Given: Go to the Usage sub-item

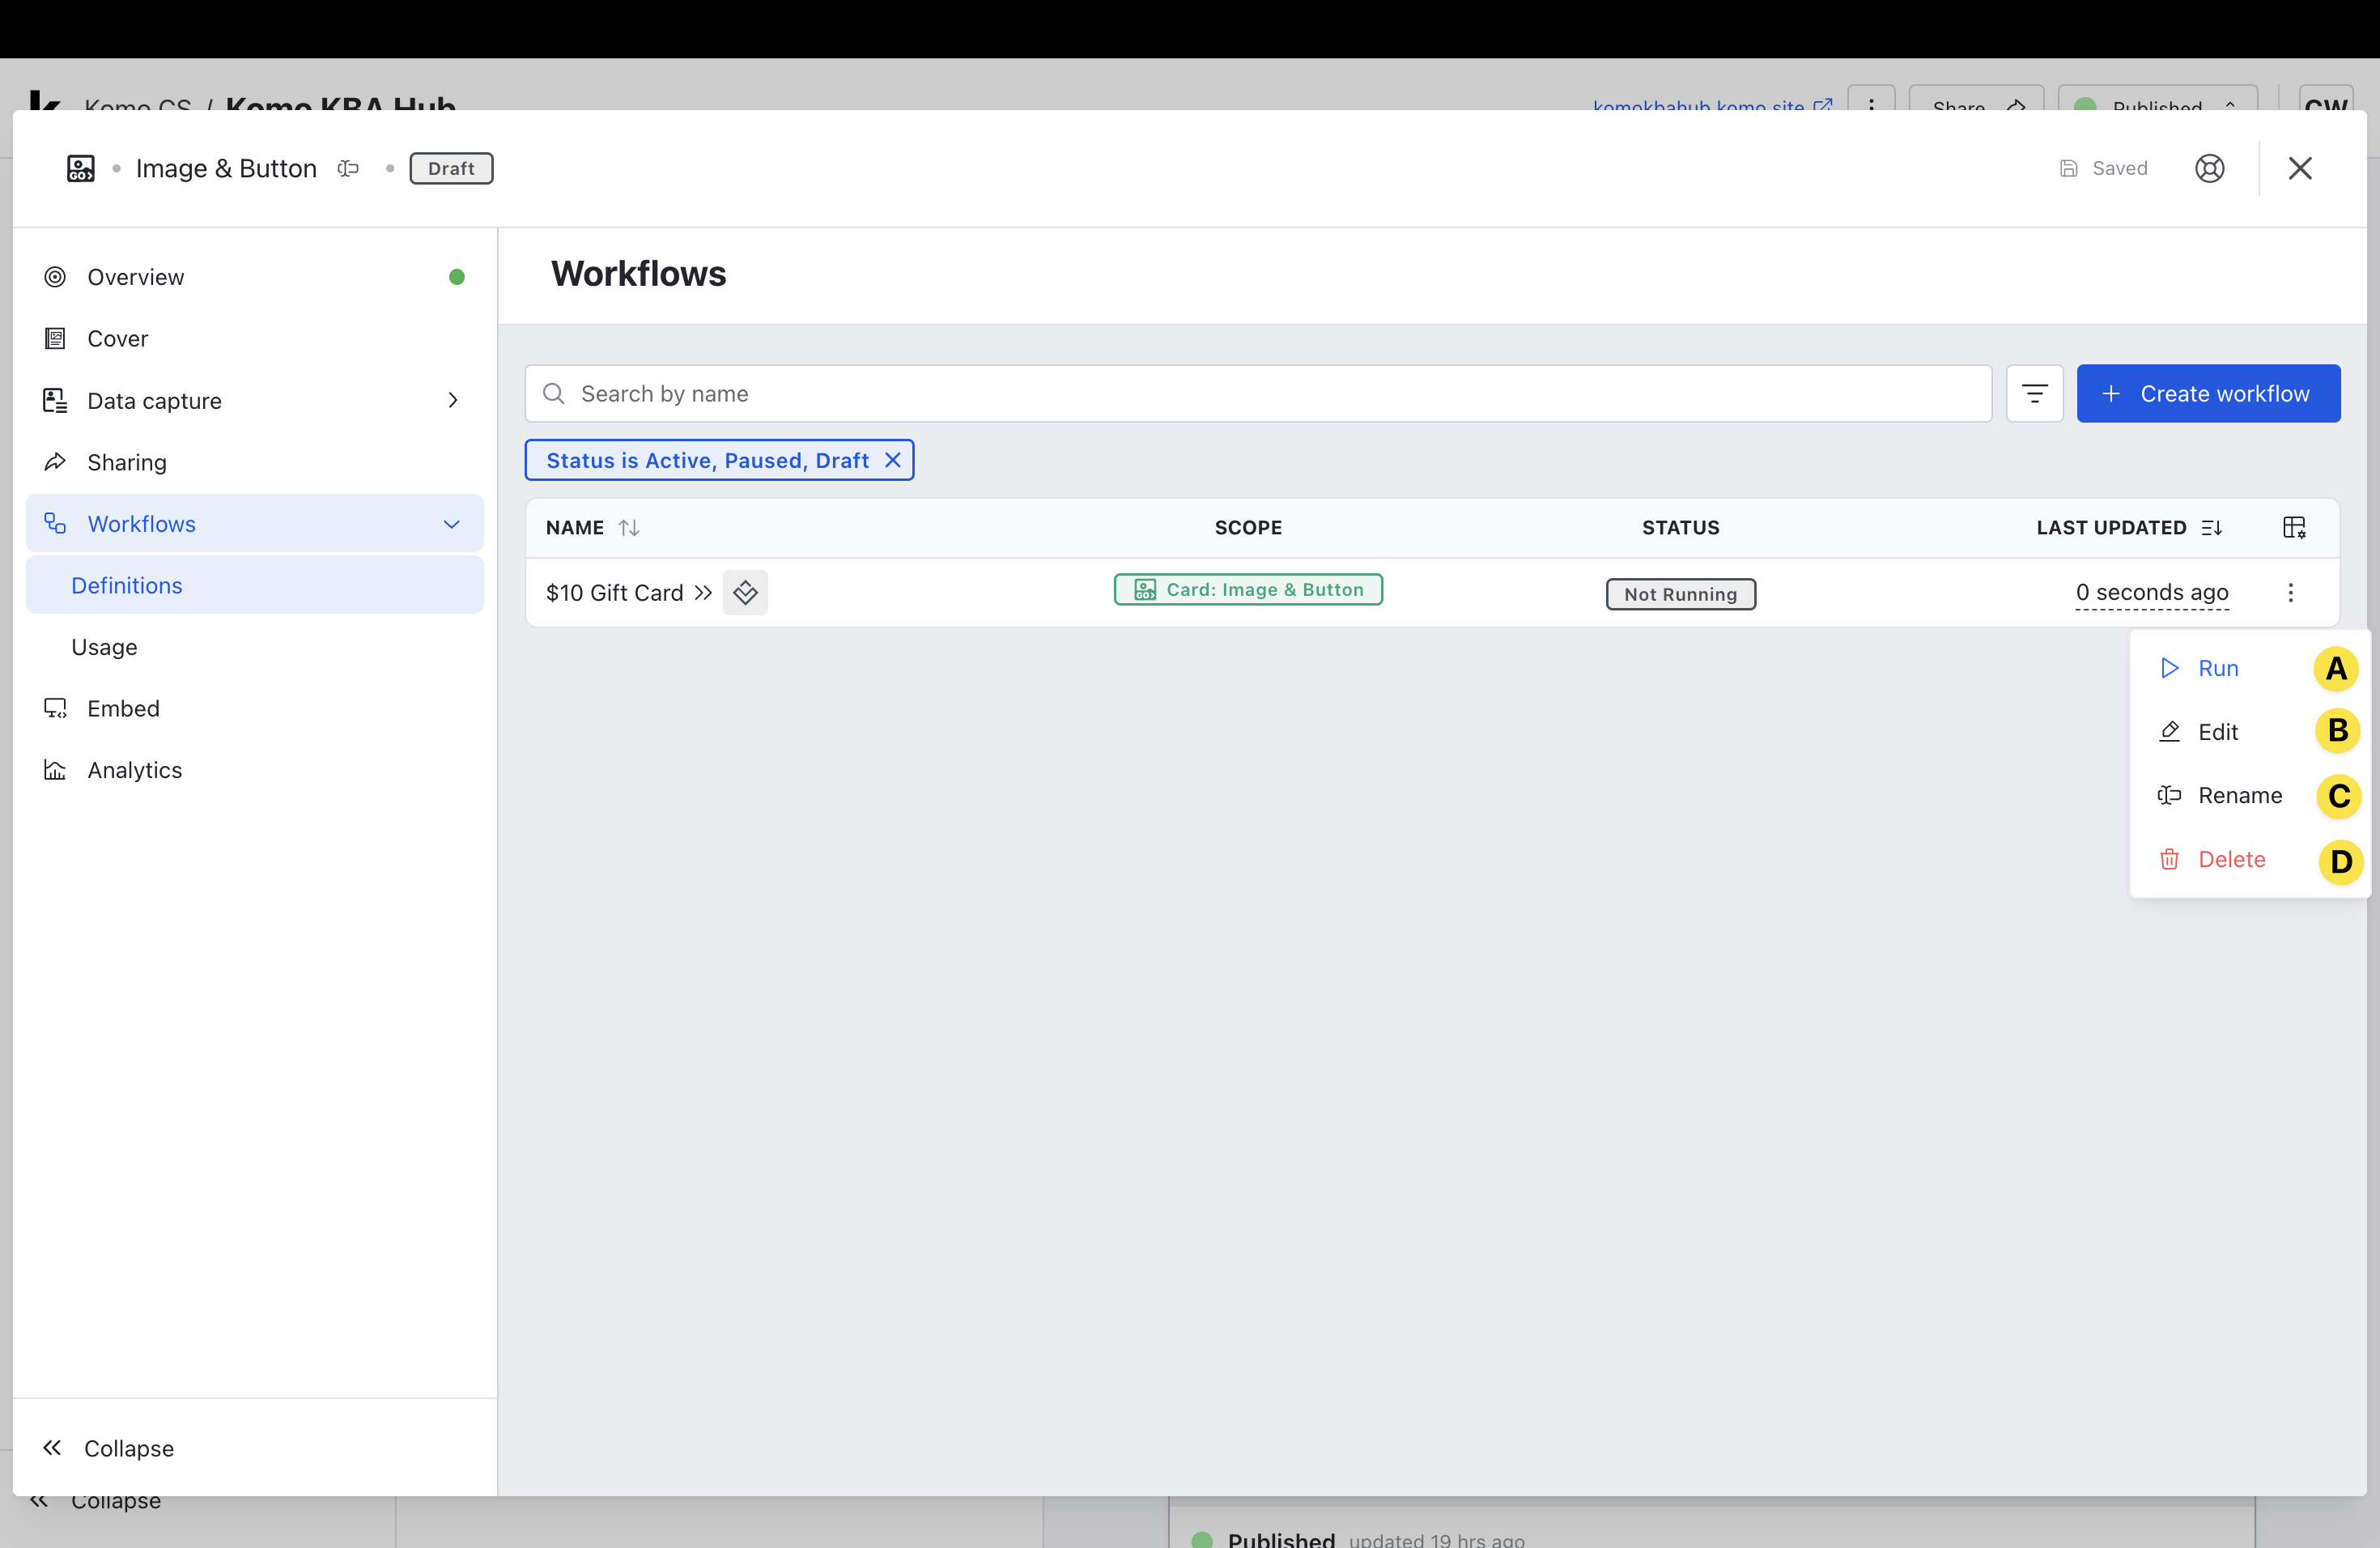Looking at the screenshot, I should pyautogui.click(x=104, y=647).
